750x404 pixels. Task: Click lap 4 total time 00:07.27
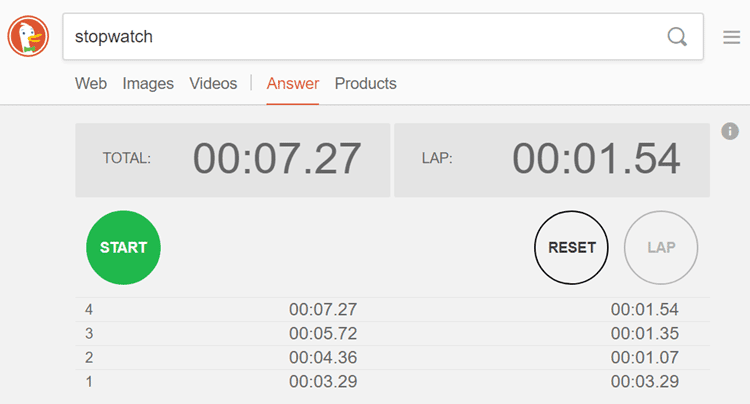click(323, 310)
